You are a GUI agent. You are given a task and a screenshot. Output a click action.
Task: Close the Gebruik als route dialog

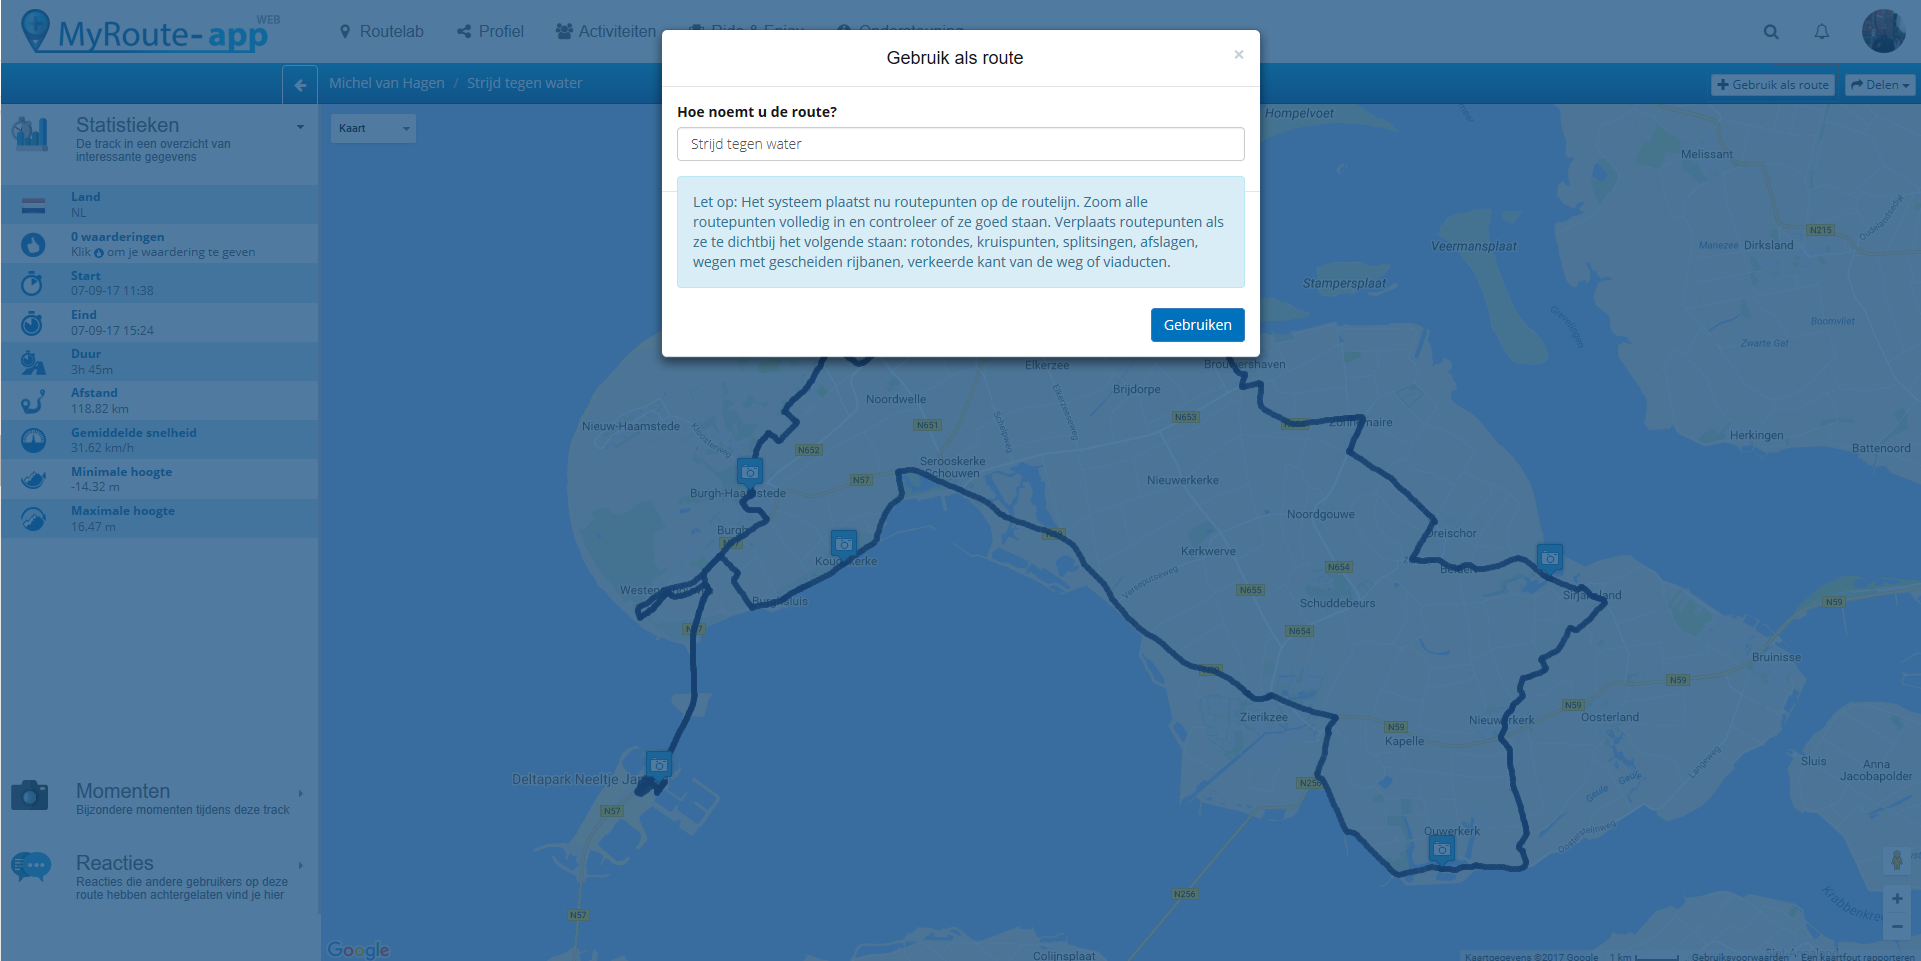tap(1238, 55)
